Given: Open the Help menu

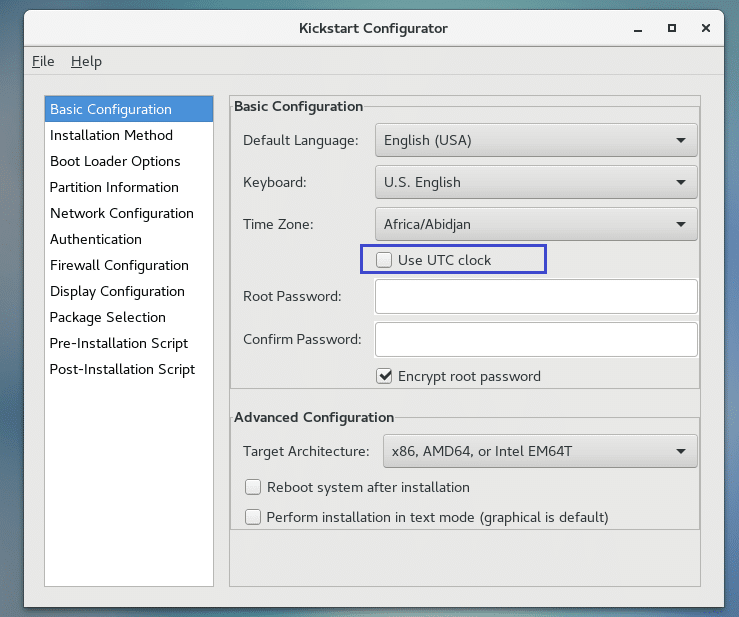Looking at the screenshot, I should point(86,61).
